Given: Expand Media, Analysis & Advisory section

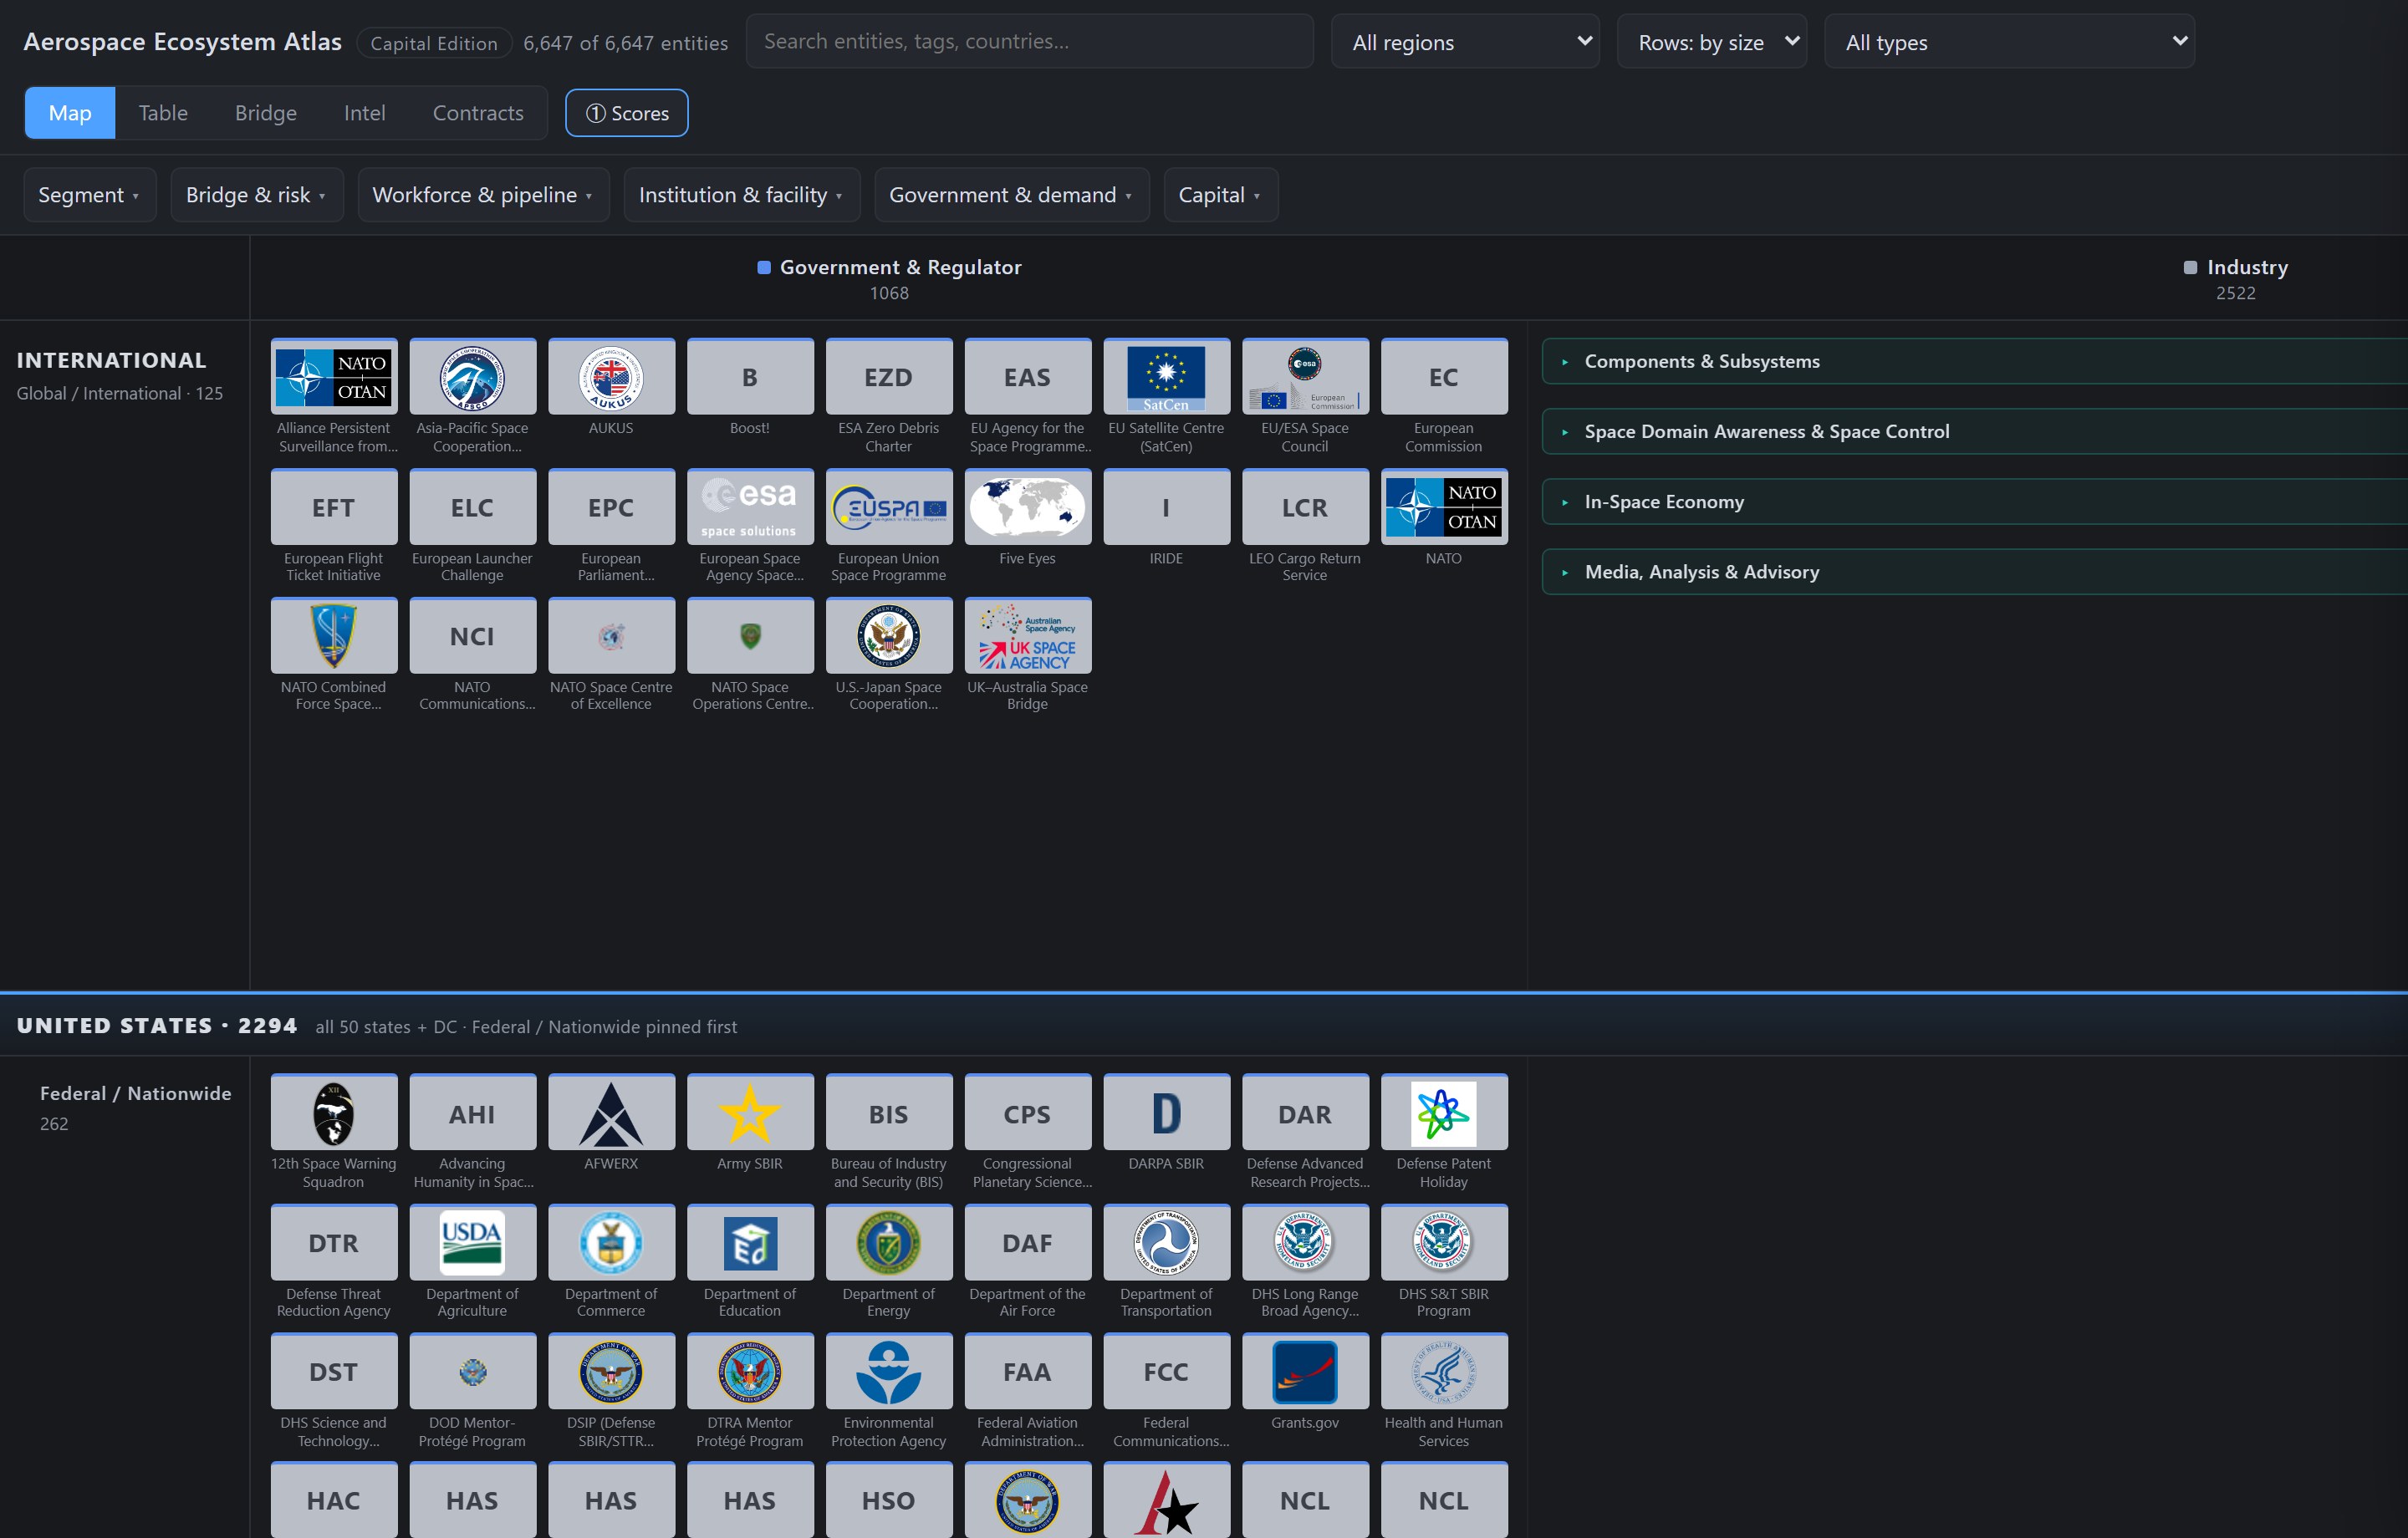Looking at the screenshot, I should (x=1975, y=572).
